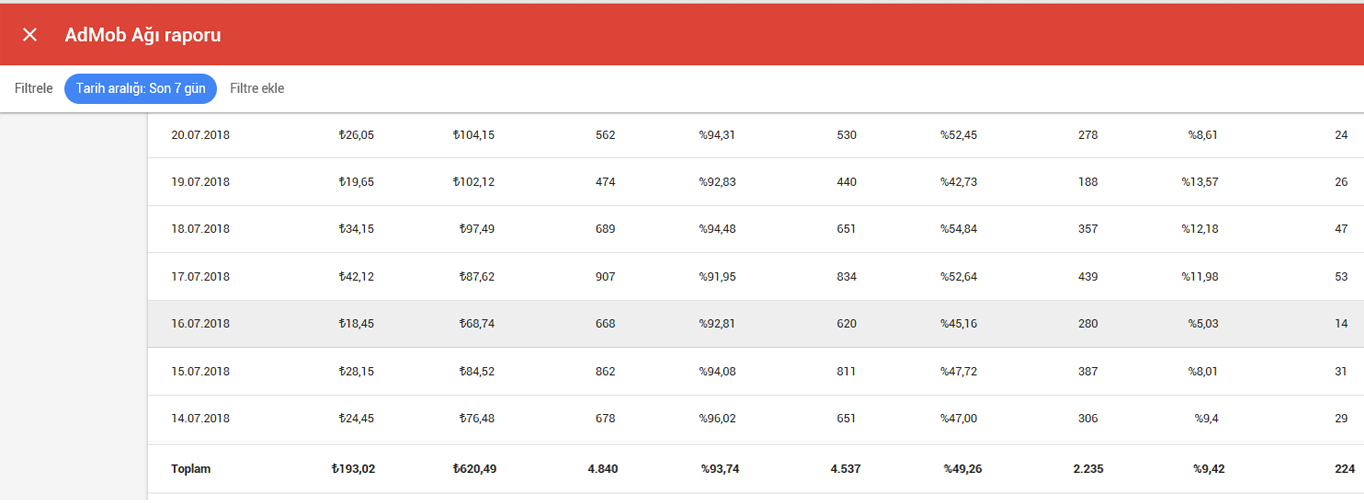
Task: Click the Toplam summary row label
Action: [x=191, y=469]
